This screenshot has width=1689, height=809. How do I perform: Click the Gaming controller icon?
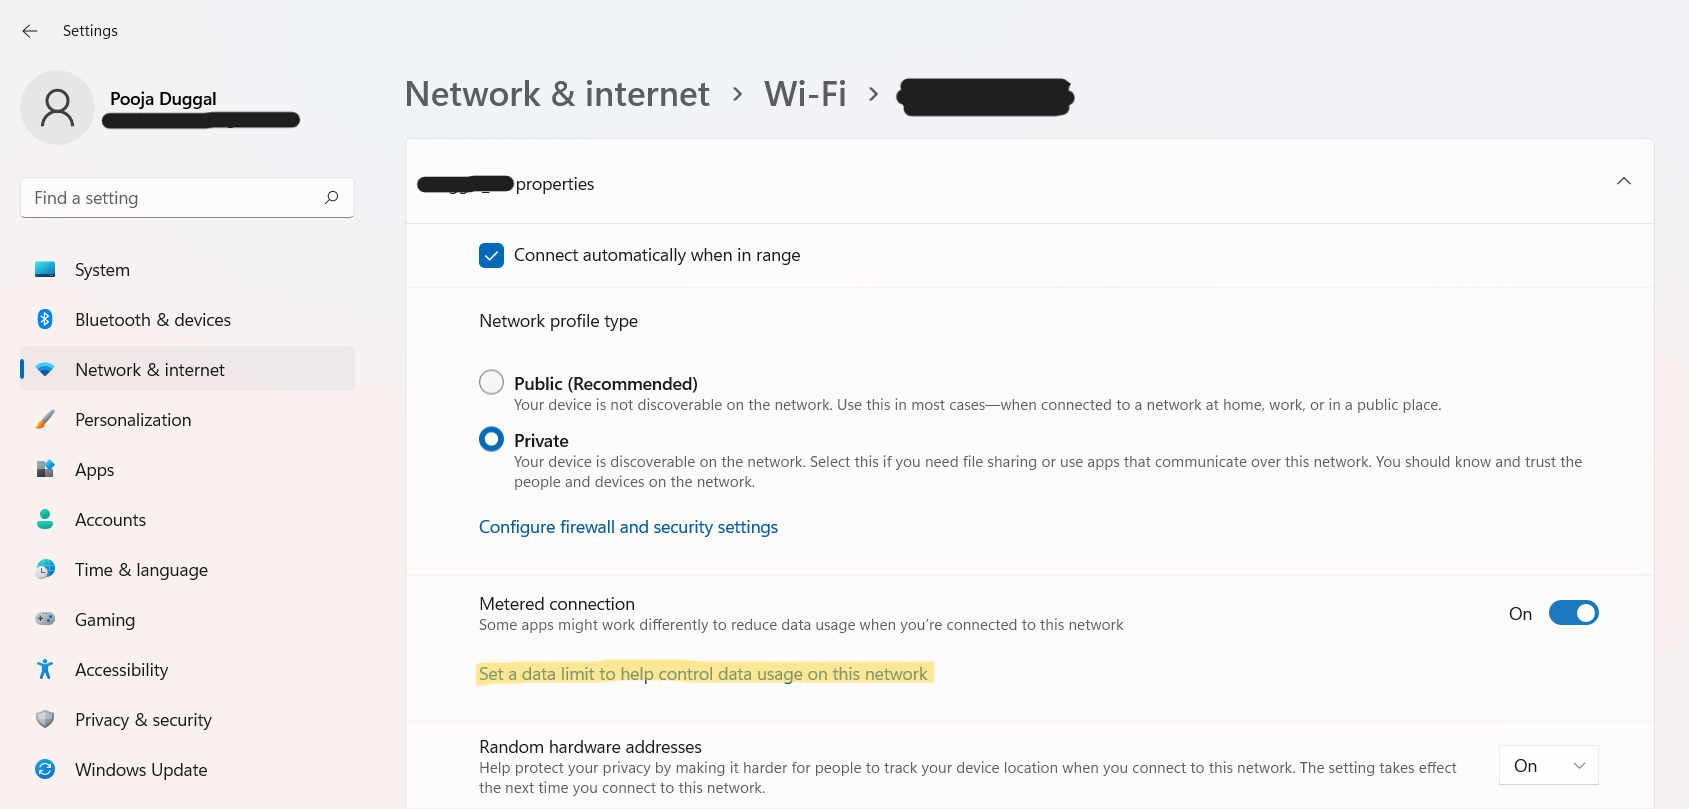coord(45,620)
